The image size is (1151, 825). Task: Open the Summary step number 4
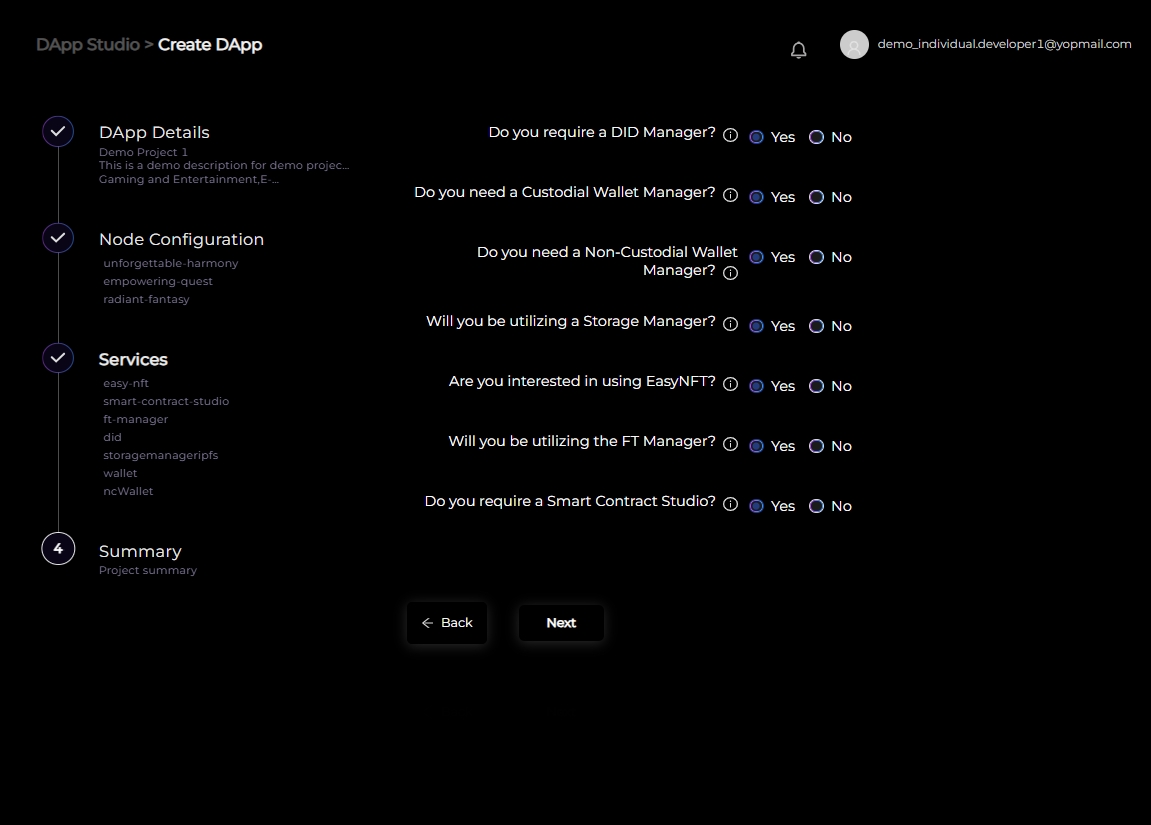58,549
